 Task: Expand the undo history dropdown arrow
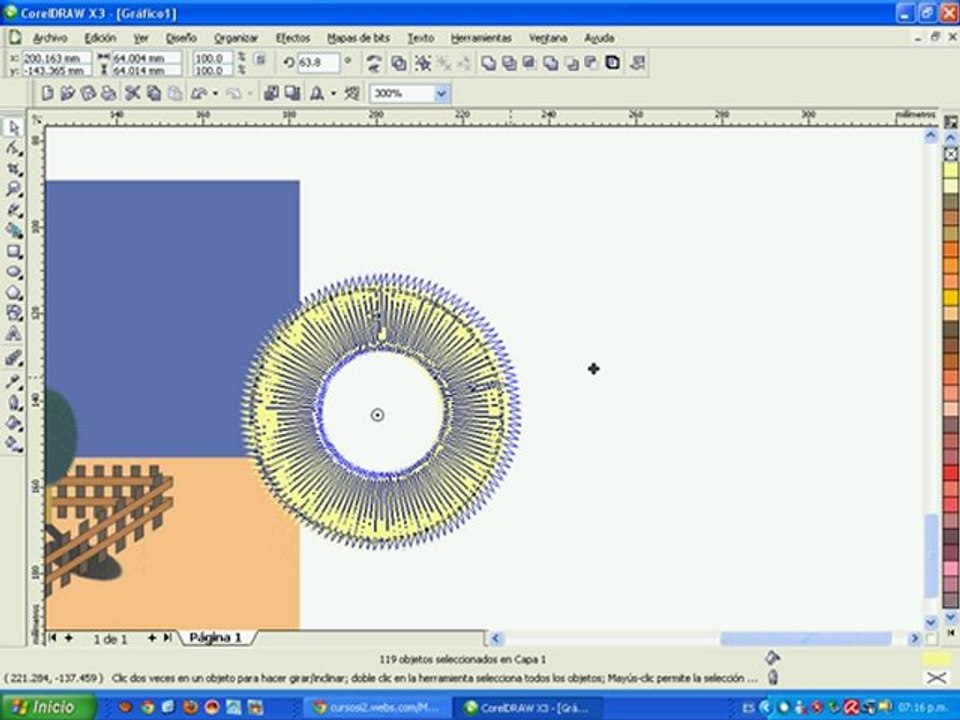215,94
